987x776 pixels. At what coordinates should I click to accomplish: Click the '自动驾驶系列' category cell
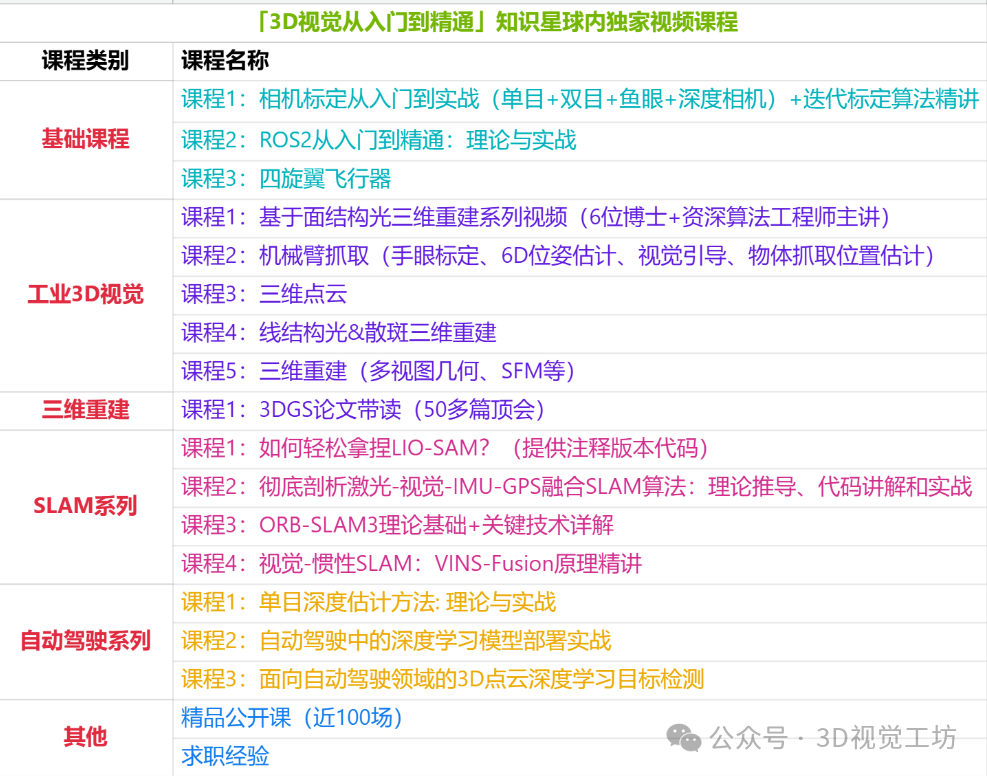pos(86,641)
